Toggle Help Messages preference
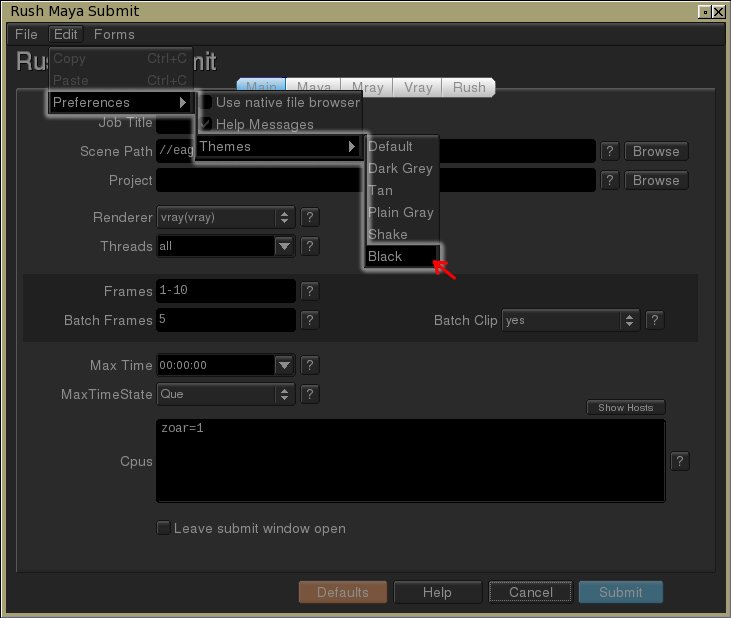731x618 pixels. pos(280,124)
